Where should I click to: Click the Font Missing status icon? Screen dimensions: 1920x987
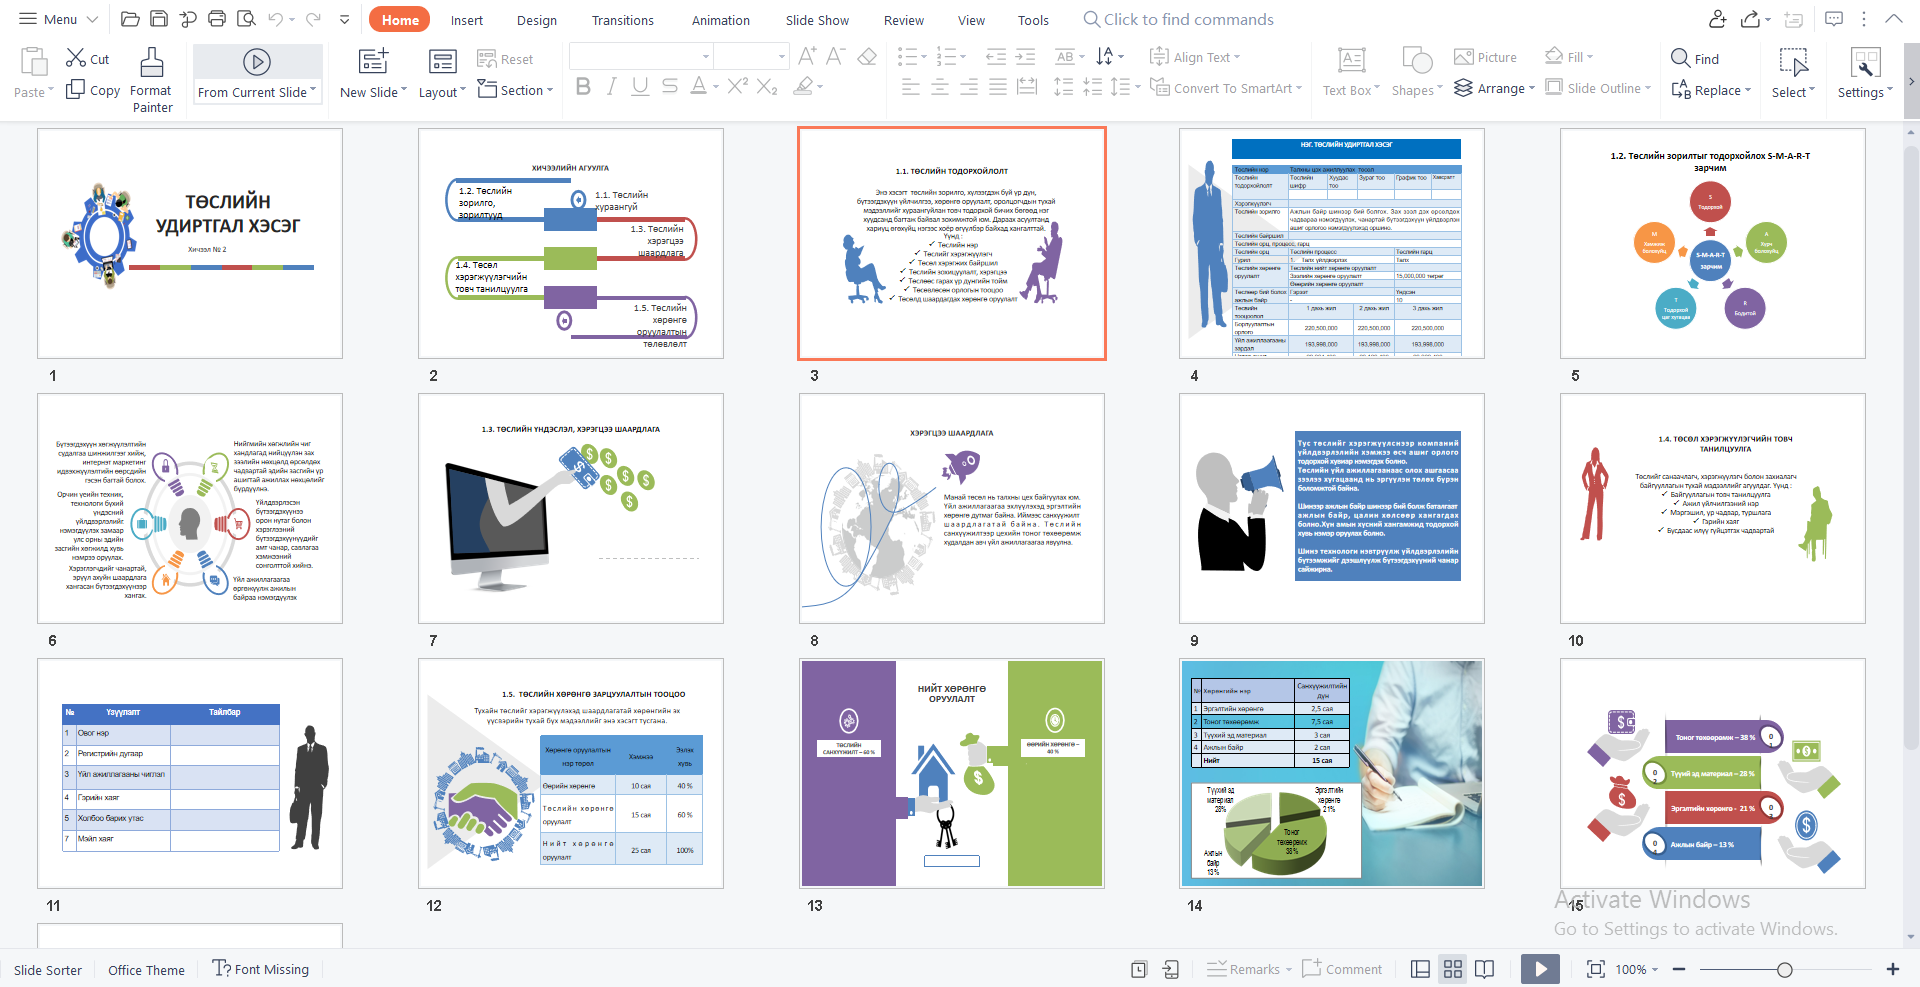click(221, 968)
